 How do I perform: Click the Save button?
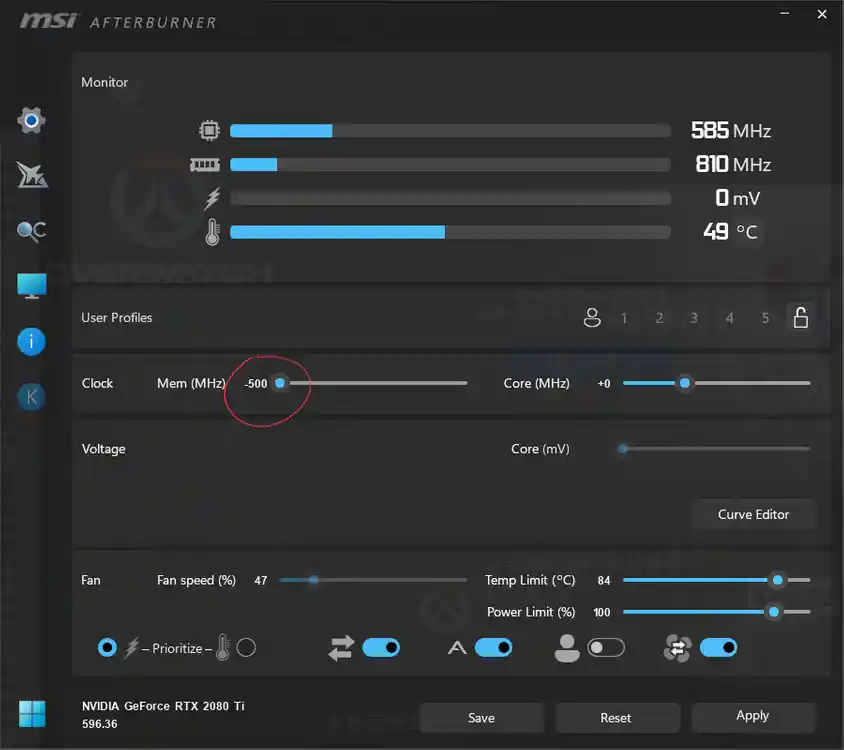coord(481,718)
